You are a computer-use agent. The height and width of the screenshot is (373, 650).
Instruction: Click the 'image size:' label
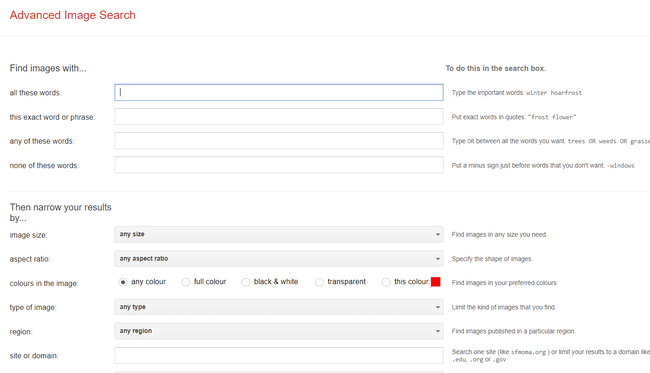[x=28, y=235]
